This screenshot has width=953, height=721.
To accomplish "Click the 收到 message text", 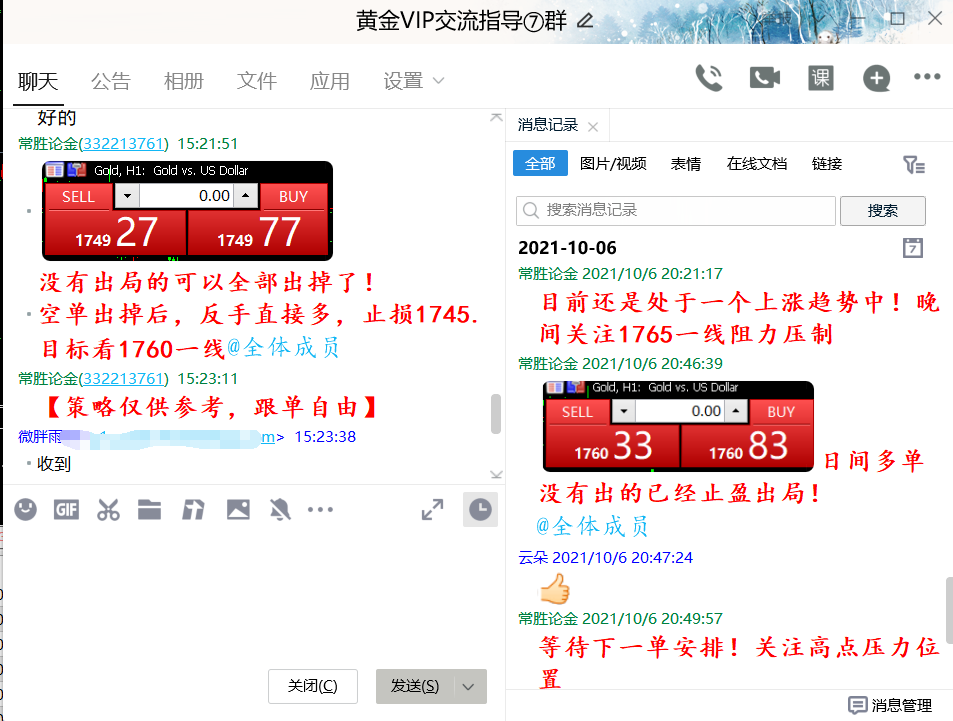I will pos(54,464).
